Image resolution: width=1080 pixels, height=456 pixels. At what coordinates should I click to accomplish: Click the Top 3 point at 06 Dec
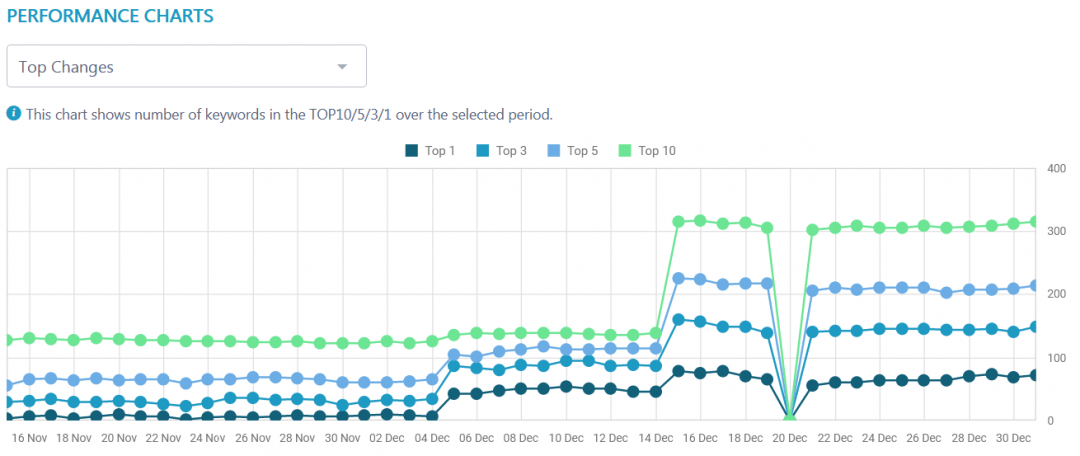pos(476,368)
